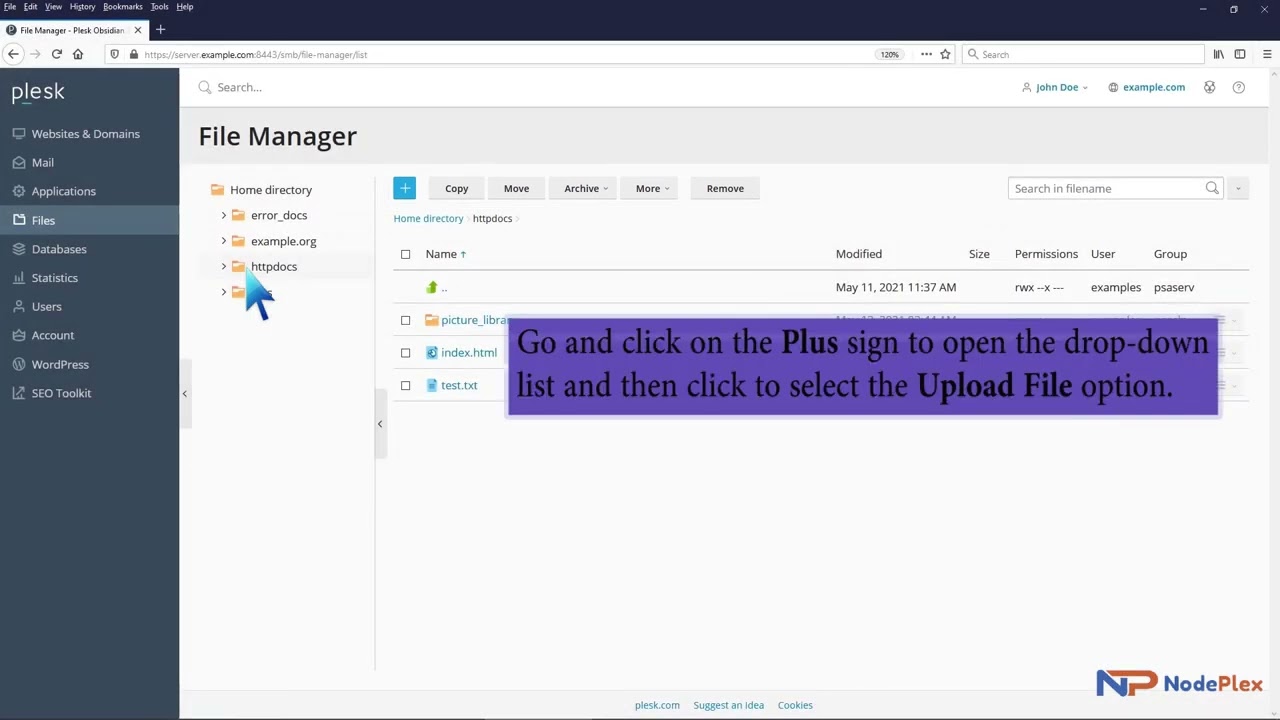Screen dimensions: 1280x720
Task: Click the help question mark icon
Action: (1238, 87)
